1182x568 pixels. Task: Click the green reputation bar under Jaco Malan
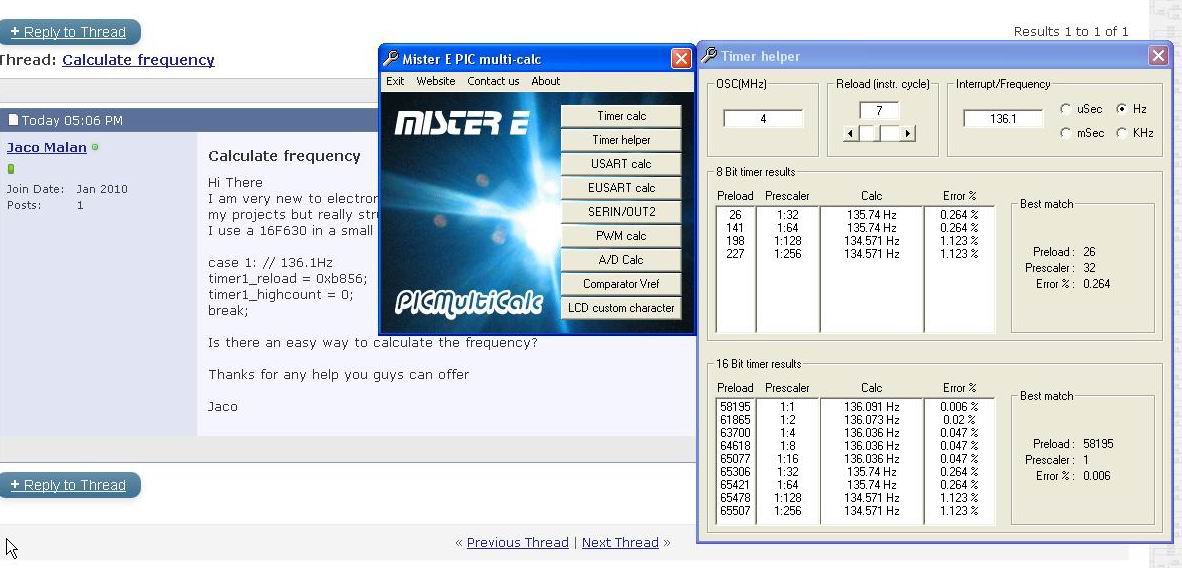(11, 169)
